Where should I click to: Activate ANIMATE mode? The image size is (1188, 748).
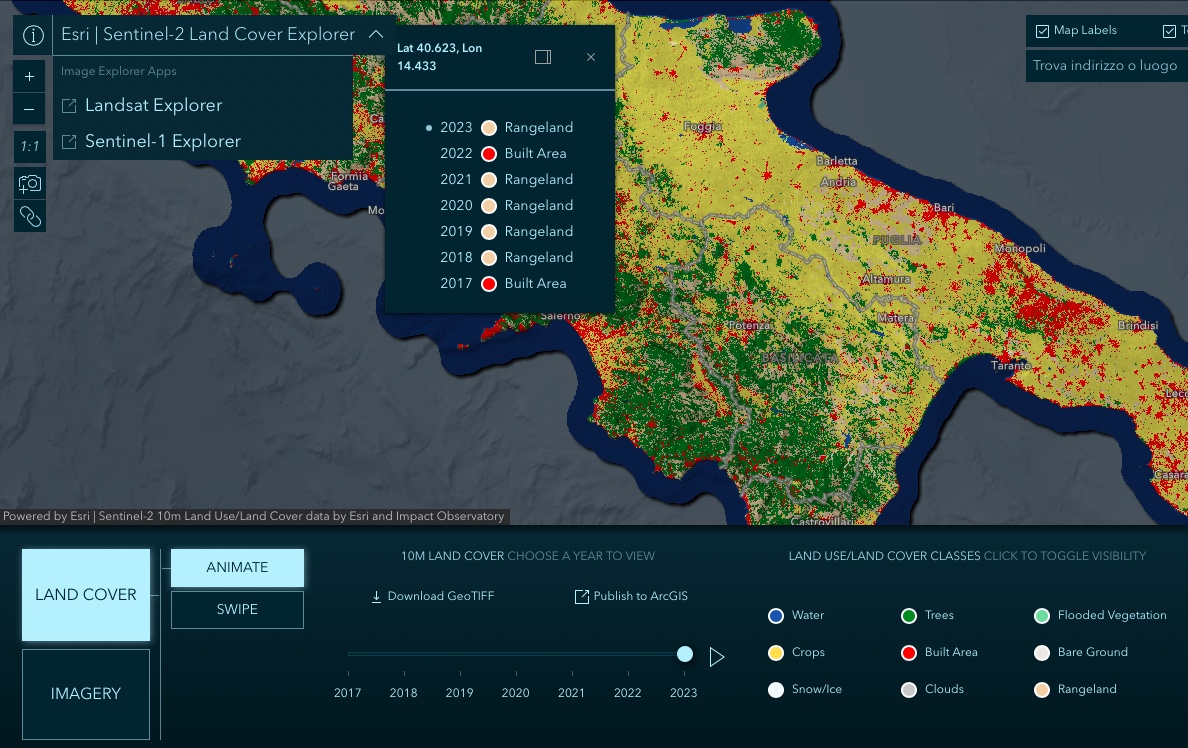click(x=237, y=568)
